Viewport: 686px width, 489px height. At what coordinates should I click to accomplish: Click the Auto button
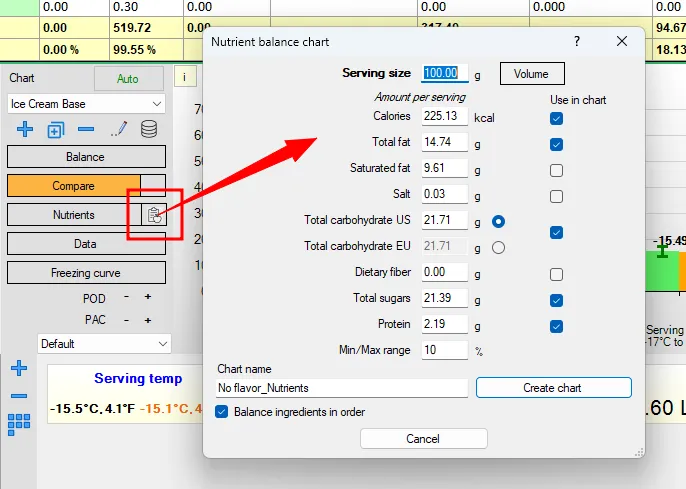(x=129, y=79)
